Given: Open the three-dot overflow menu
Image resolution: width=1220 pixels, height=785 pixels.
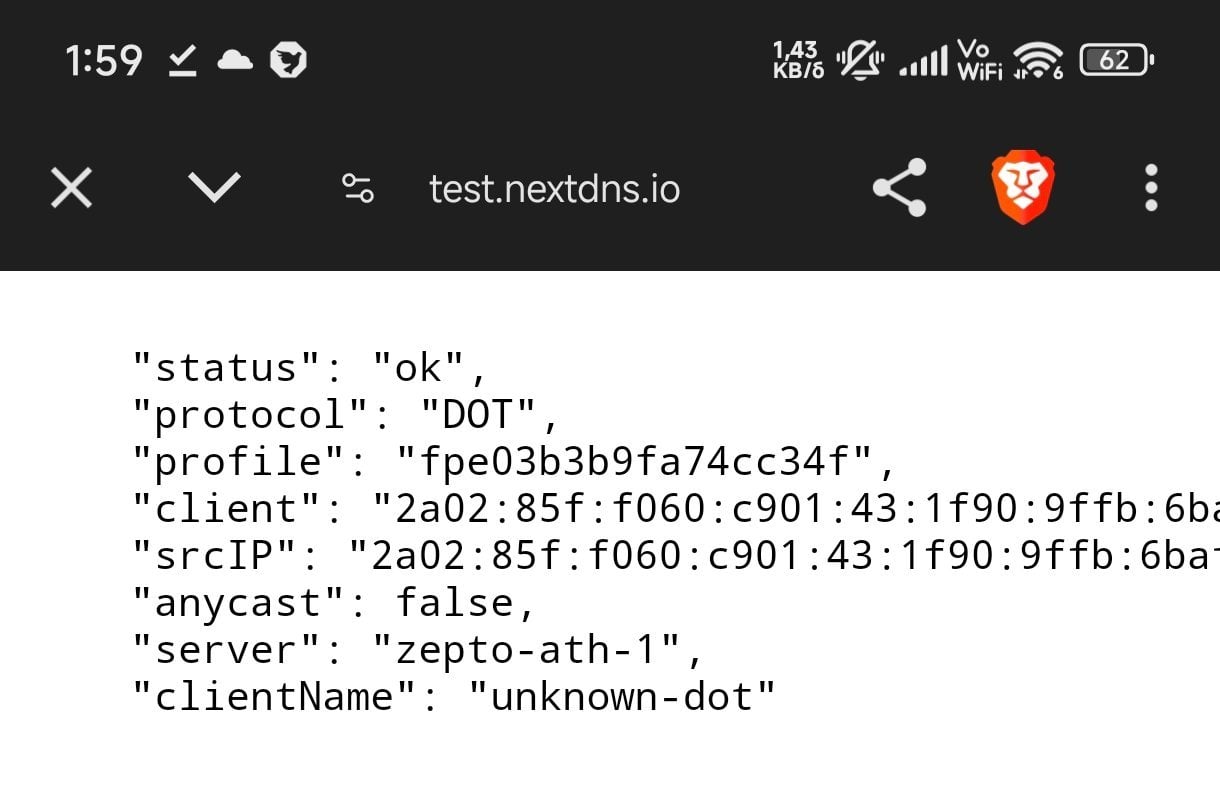Looking at the screenshot, I should [1151, 188].
